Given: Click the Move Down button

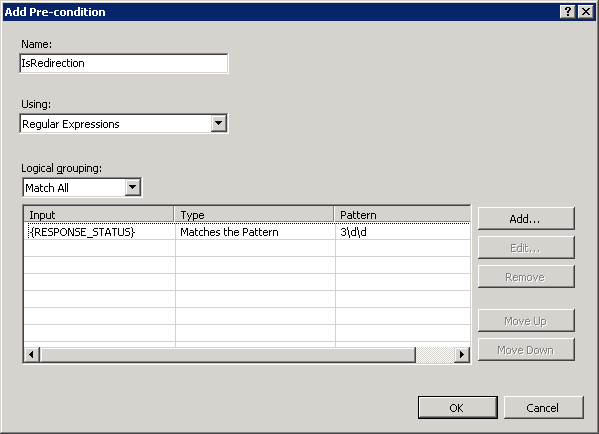Looking at the screenshot, I should pos(526,350).
